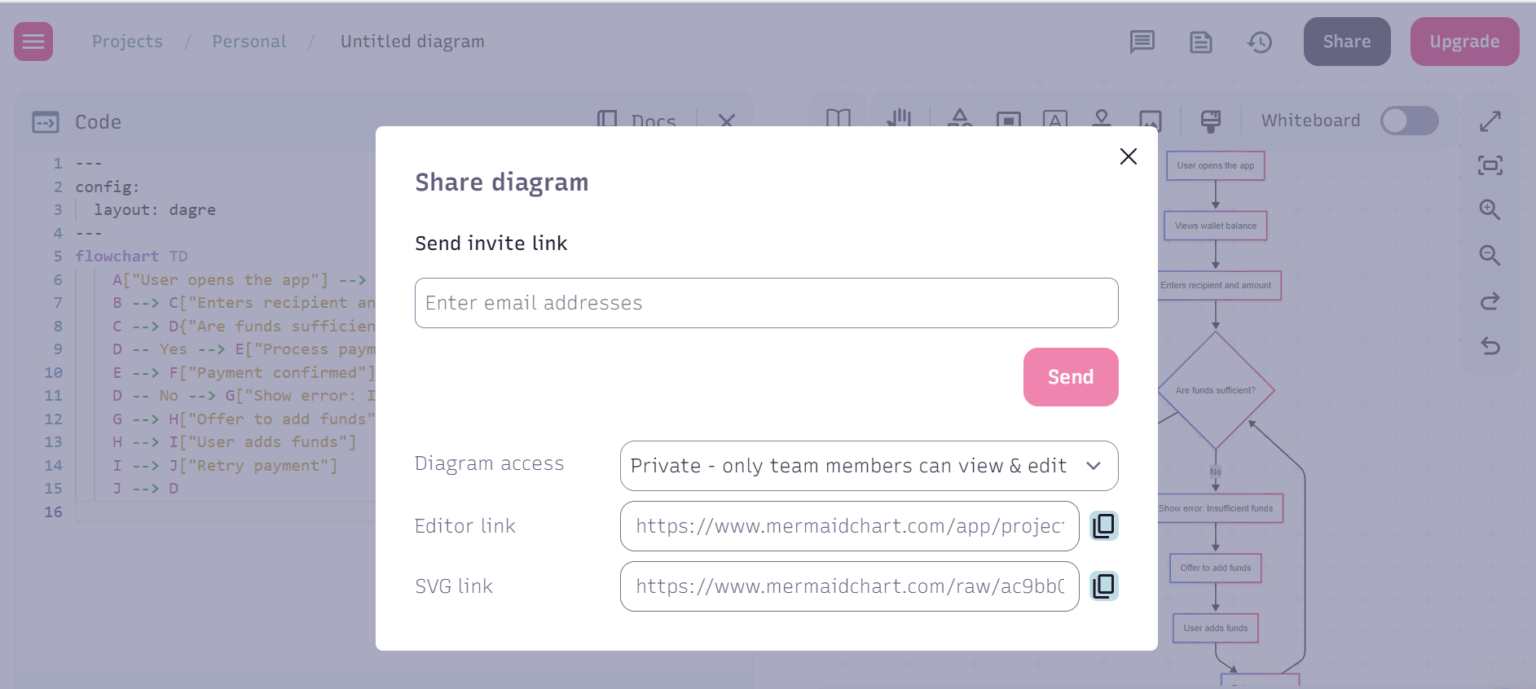Open the comments panel
The width and height of the screenshot is (1536, 689).
(x=1142, y=42)
